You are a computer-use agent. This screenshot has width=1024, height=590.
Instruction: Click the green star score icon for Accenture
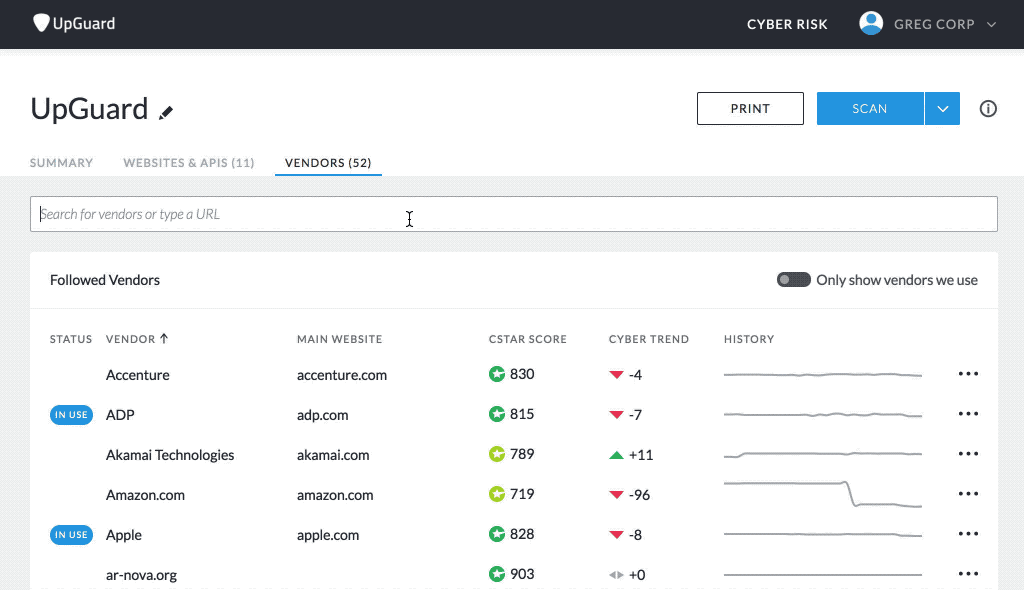click(x=497, y=374)
